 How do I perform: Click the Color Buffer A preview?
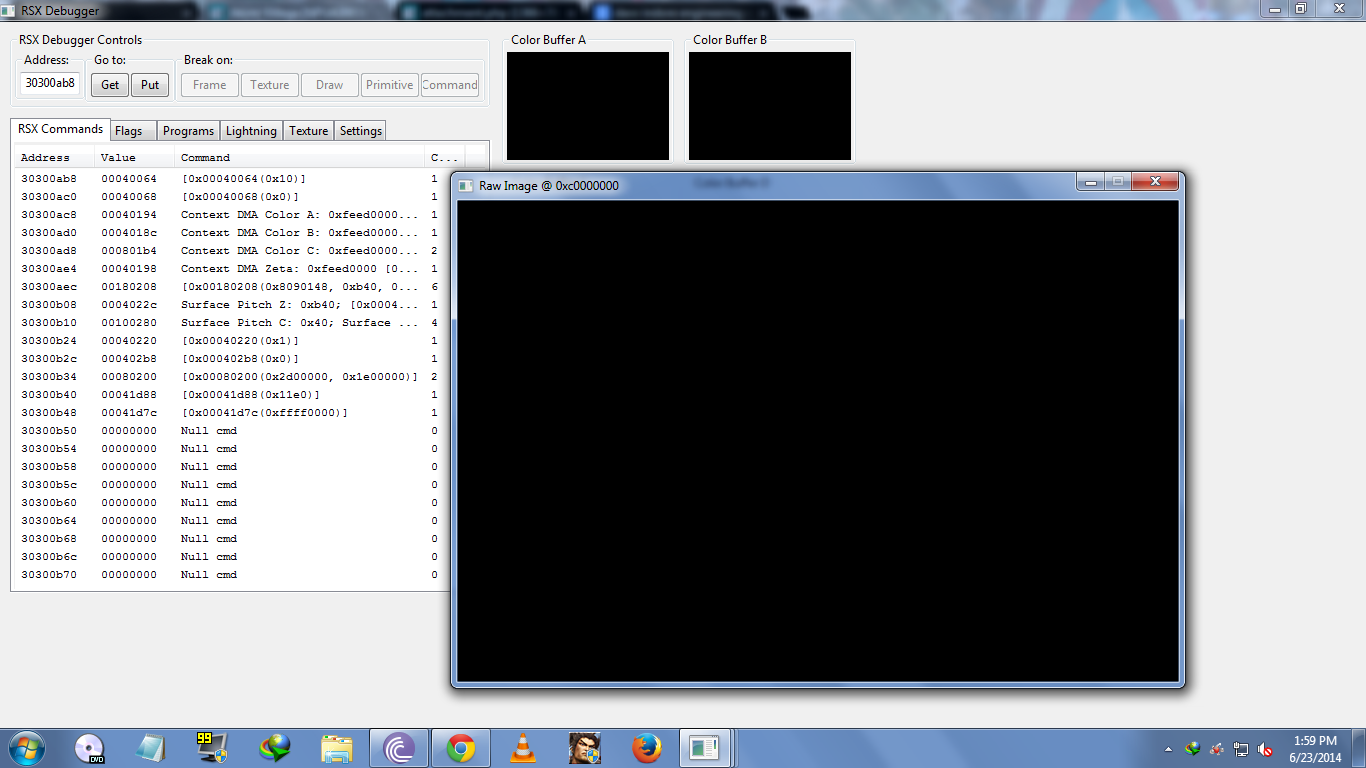click(x=588, y=106)
